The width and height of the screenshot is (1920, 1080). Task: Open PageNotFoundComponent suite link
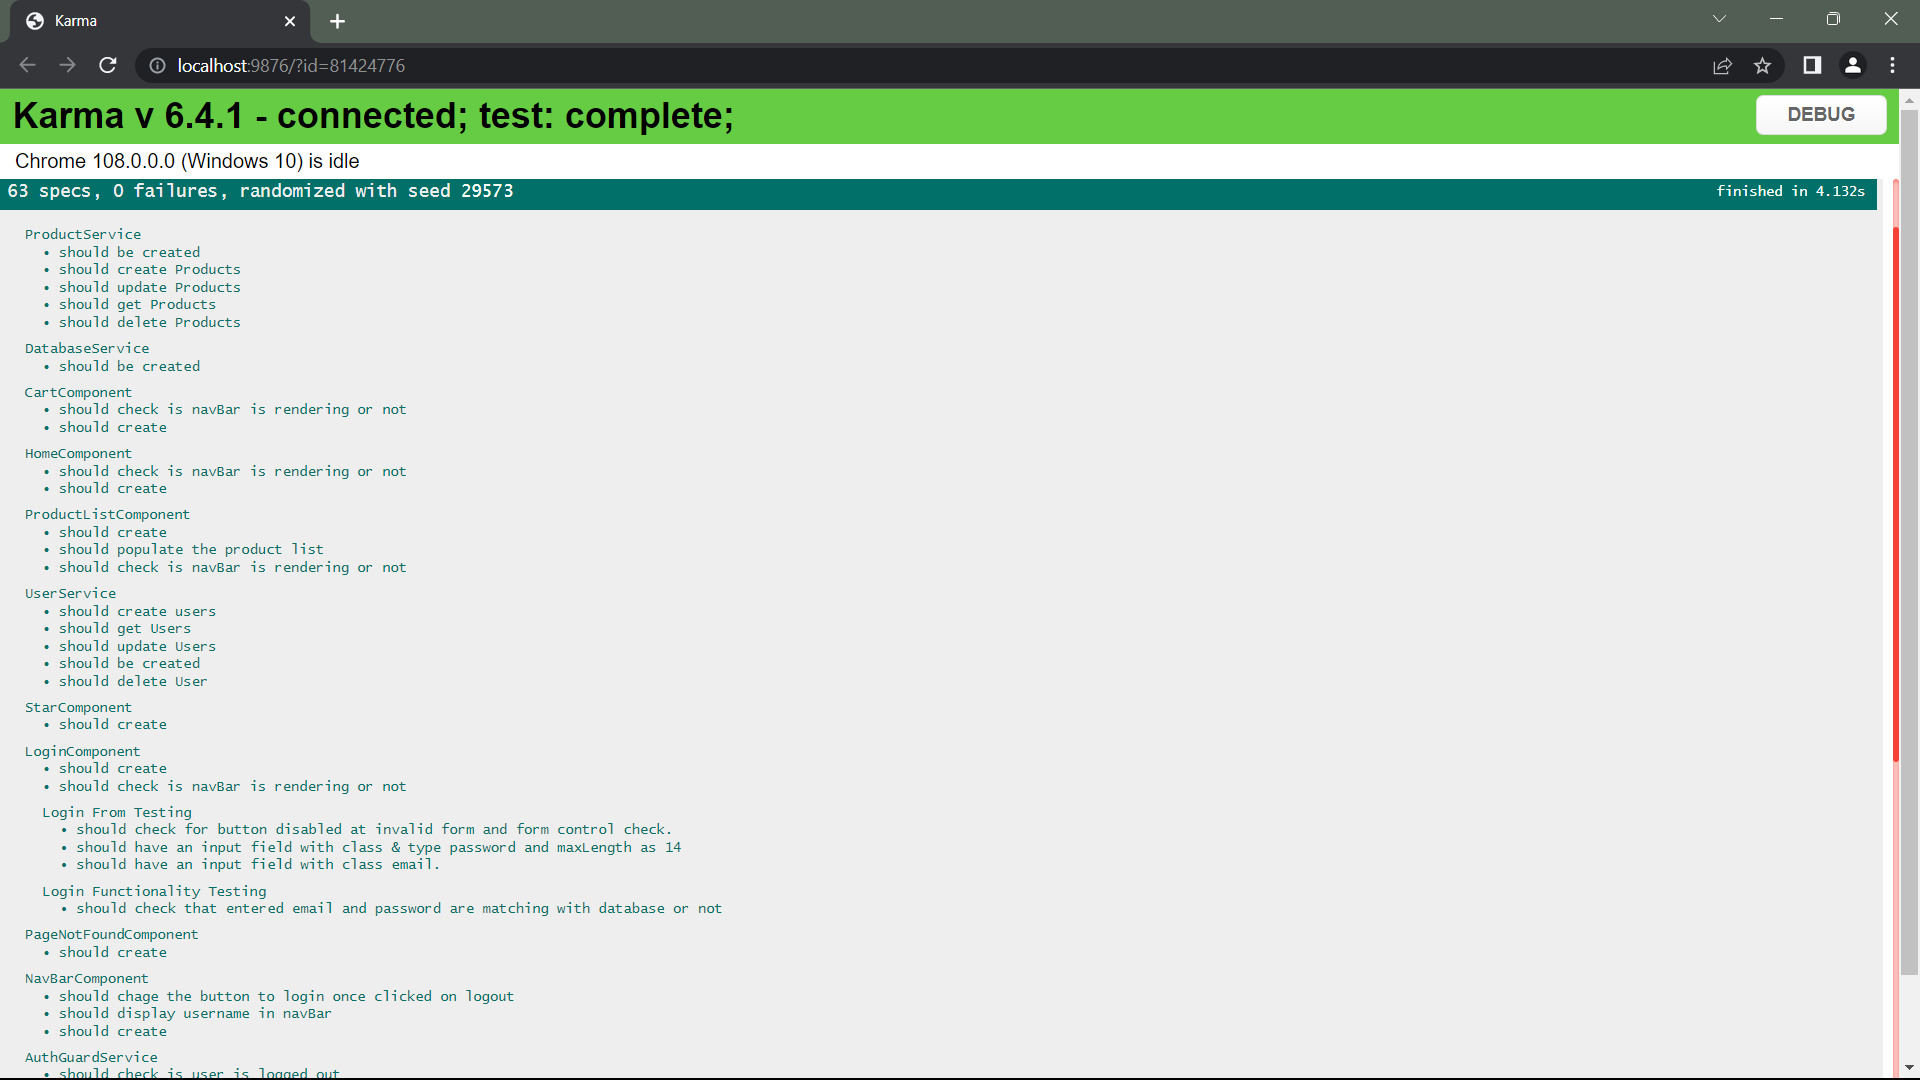(111, 934)
